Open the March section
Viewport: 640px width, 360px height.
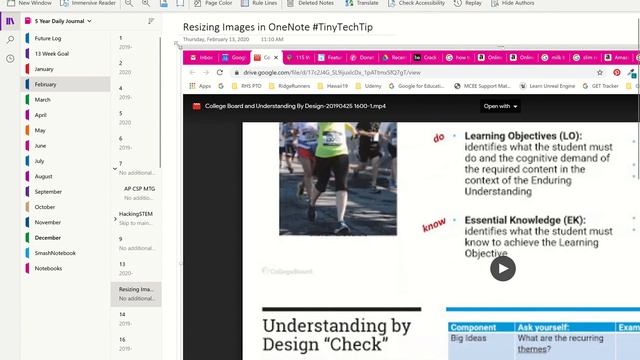tap(65, 100)
